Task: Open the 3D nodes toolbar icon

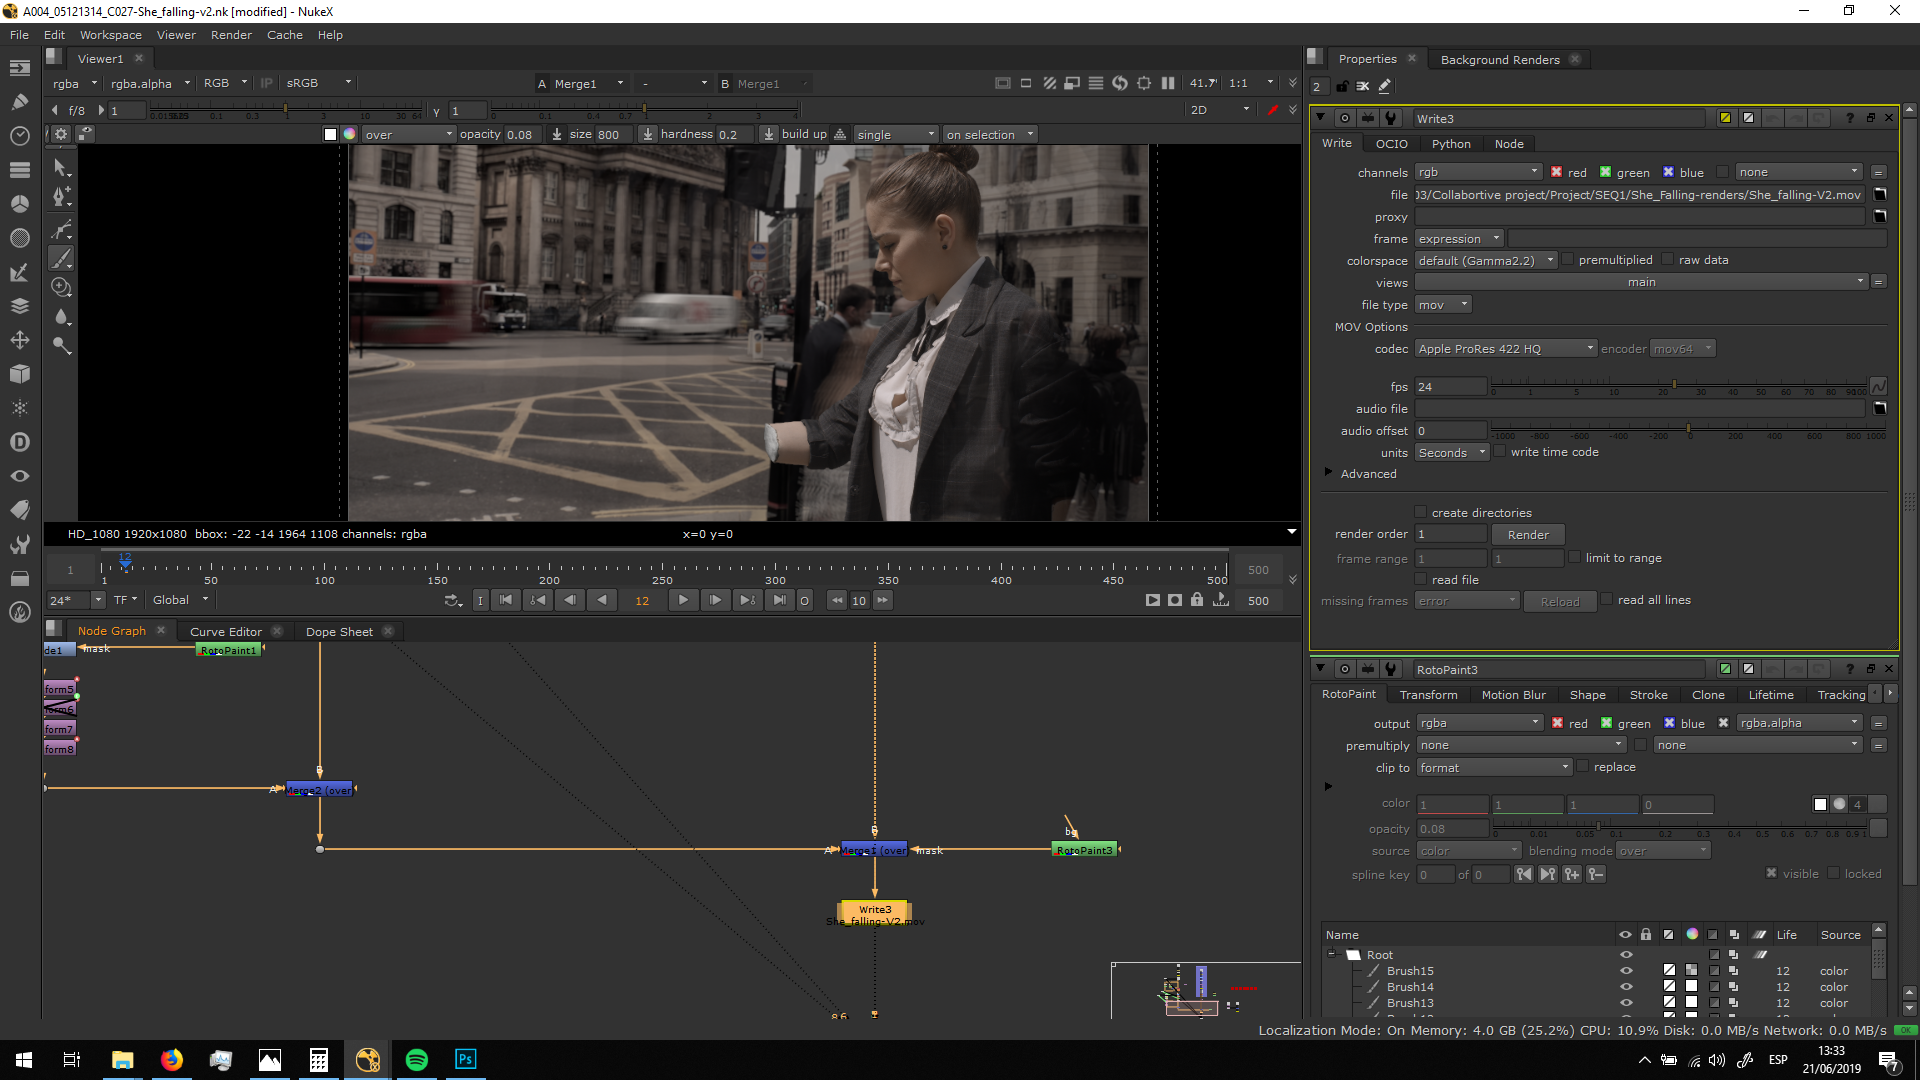Action: coord(19,374)
